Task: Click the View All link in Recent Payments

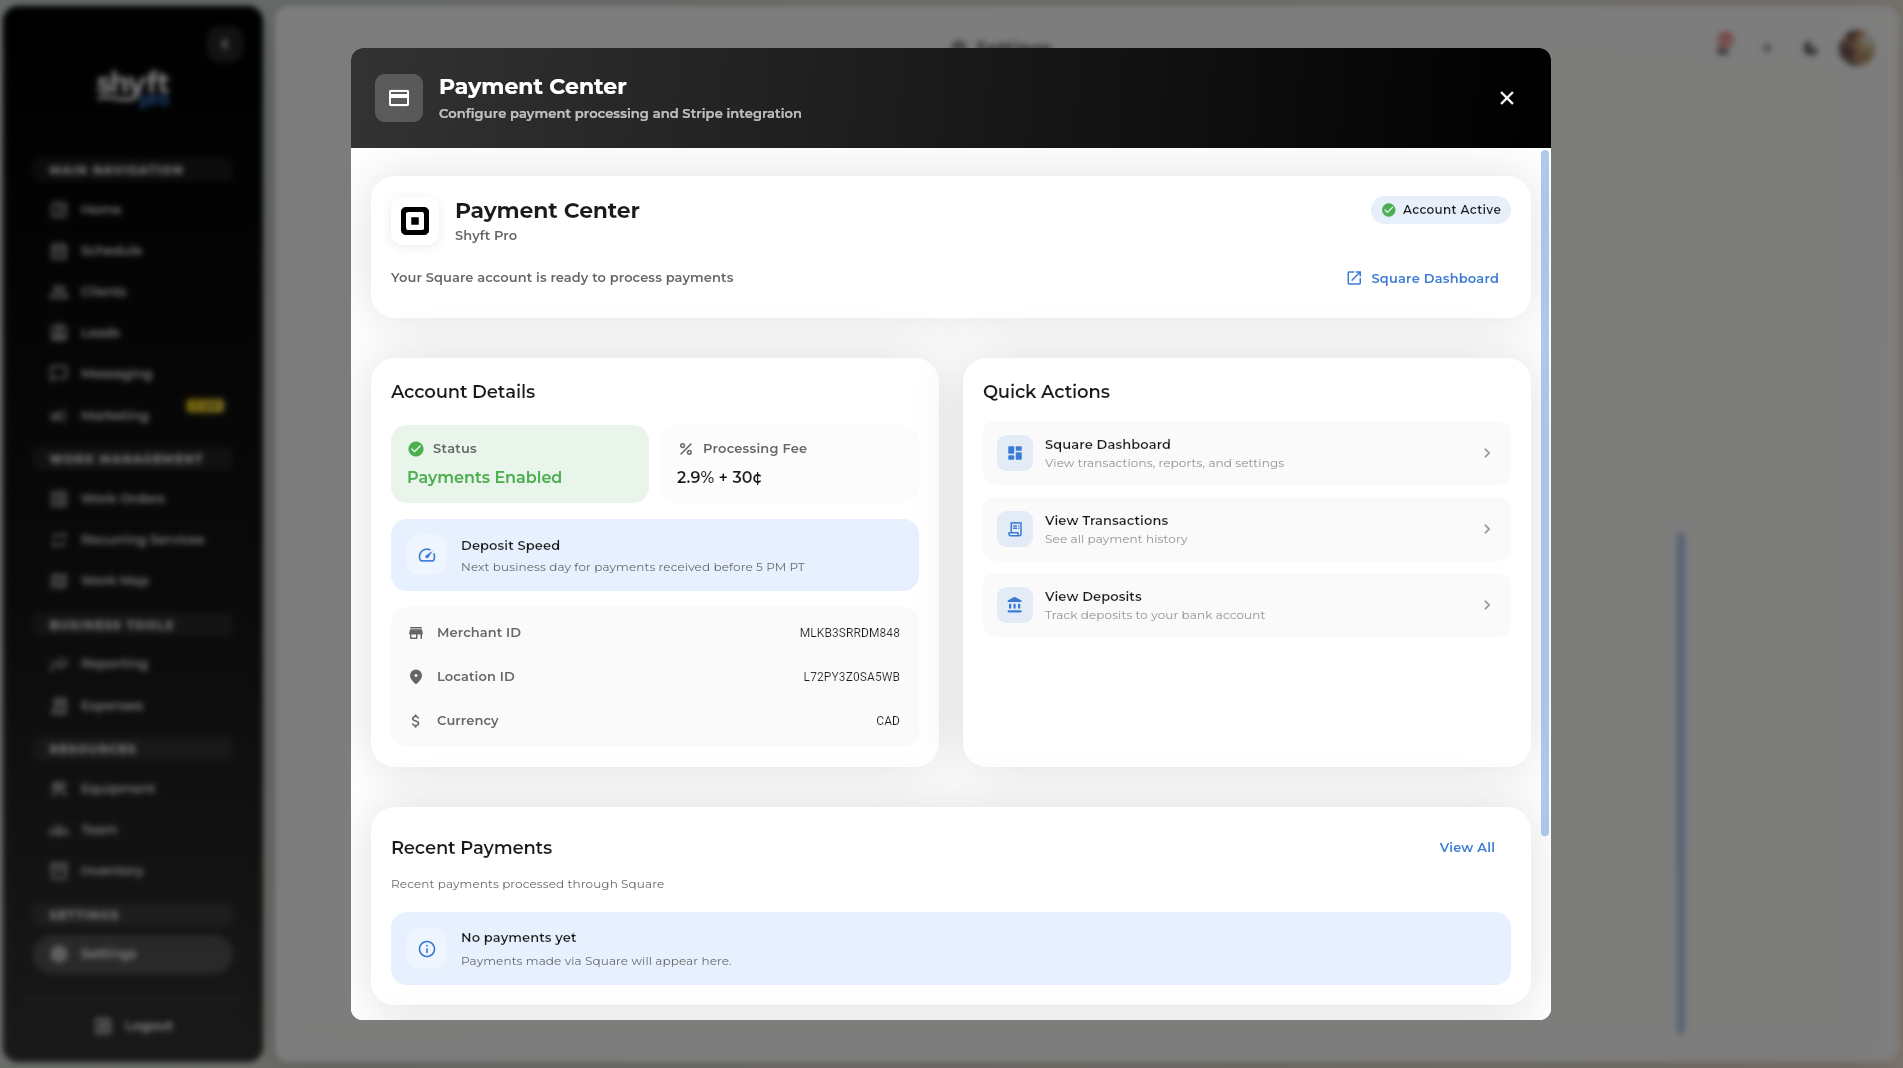Action: click(1466, 847)
